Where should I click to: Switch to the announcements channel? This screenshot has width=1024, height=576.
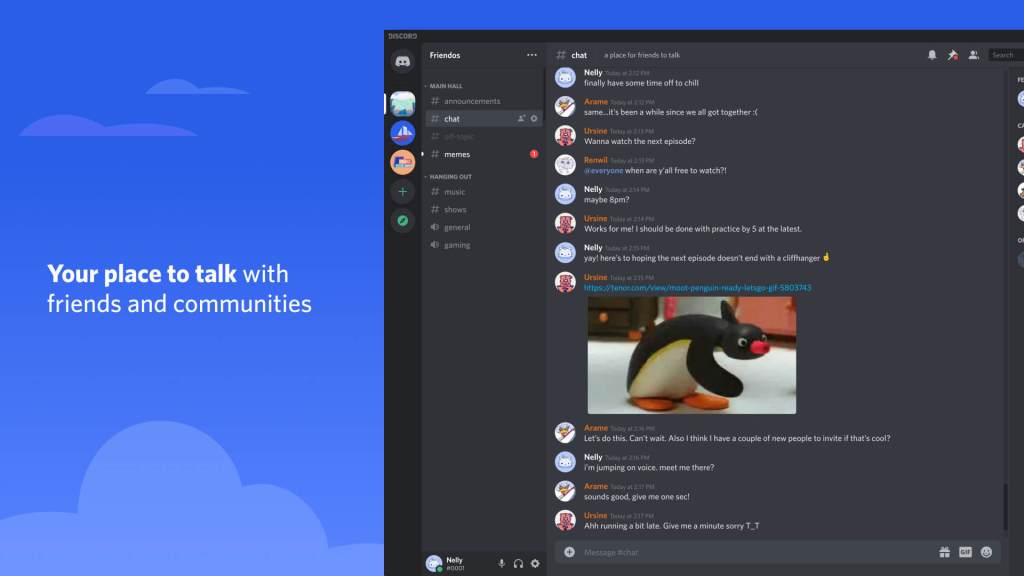[x=471, y=101]
